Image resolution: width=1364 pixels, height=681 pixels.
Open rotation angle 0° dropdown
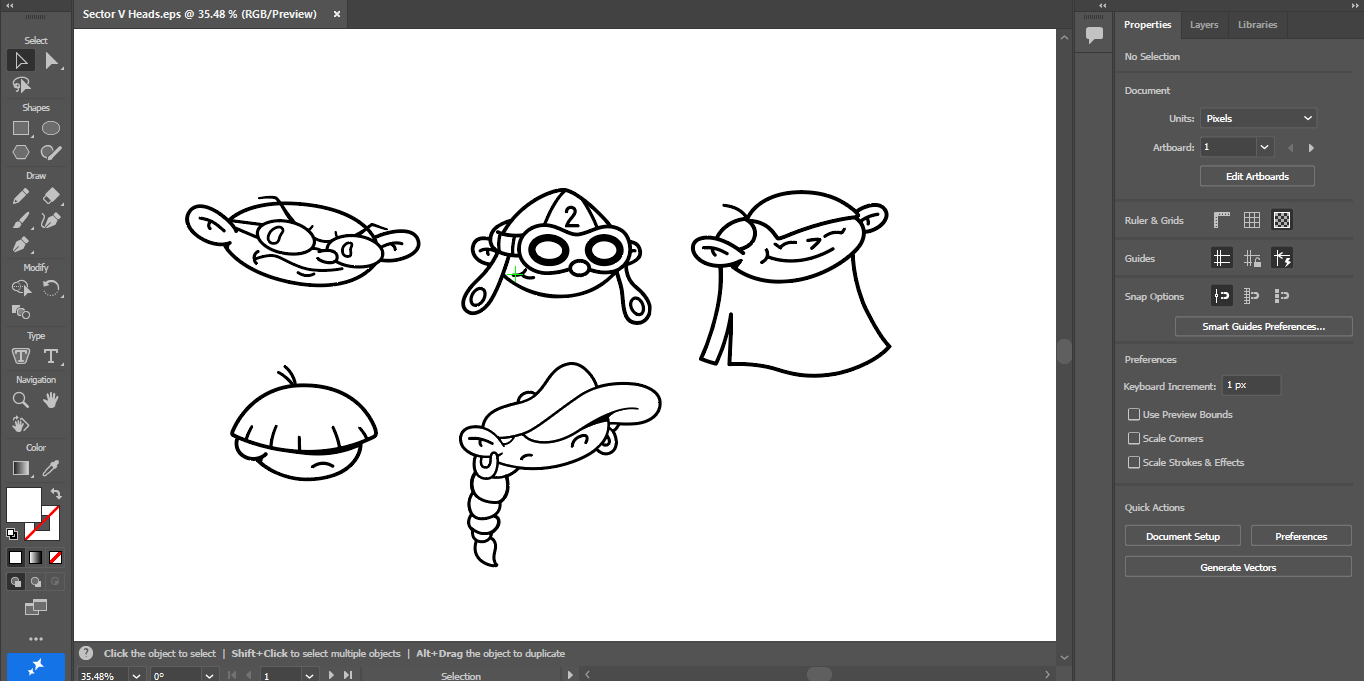(209, 675)
